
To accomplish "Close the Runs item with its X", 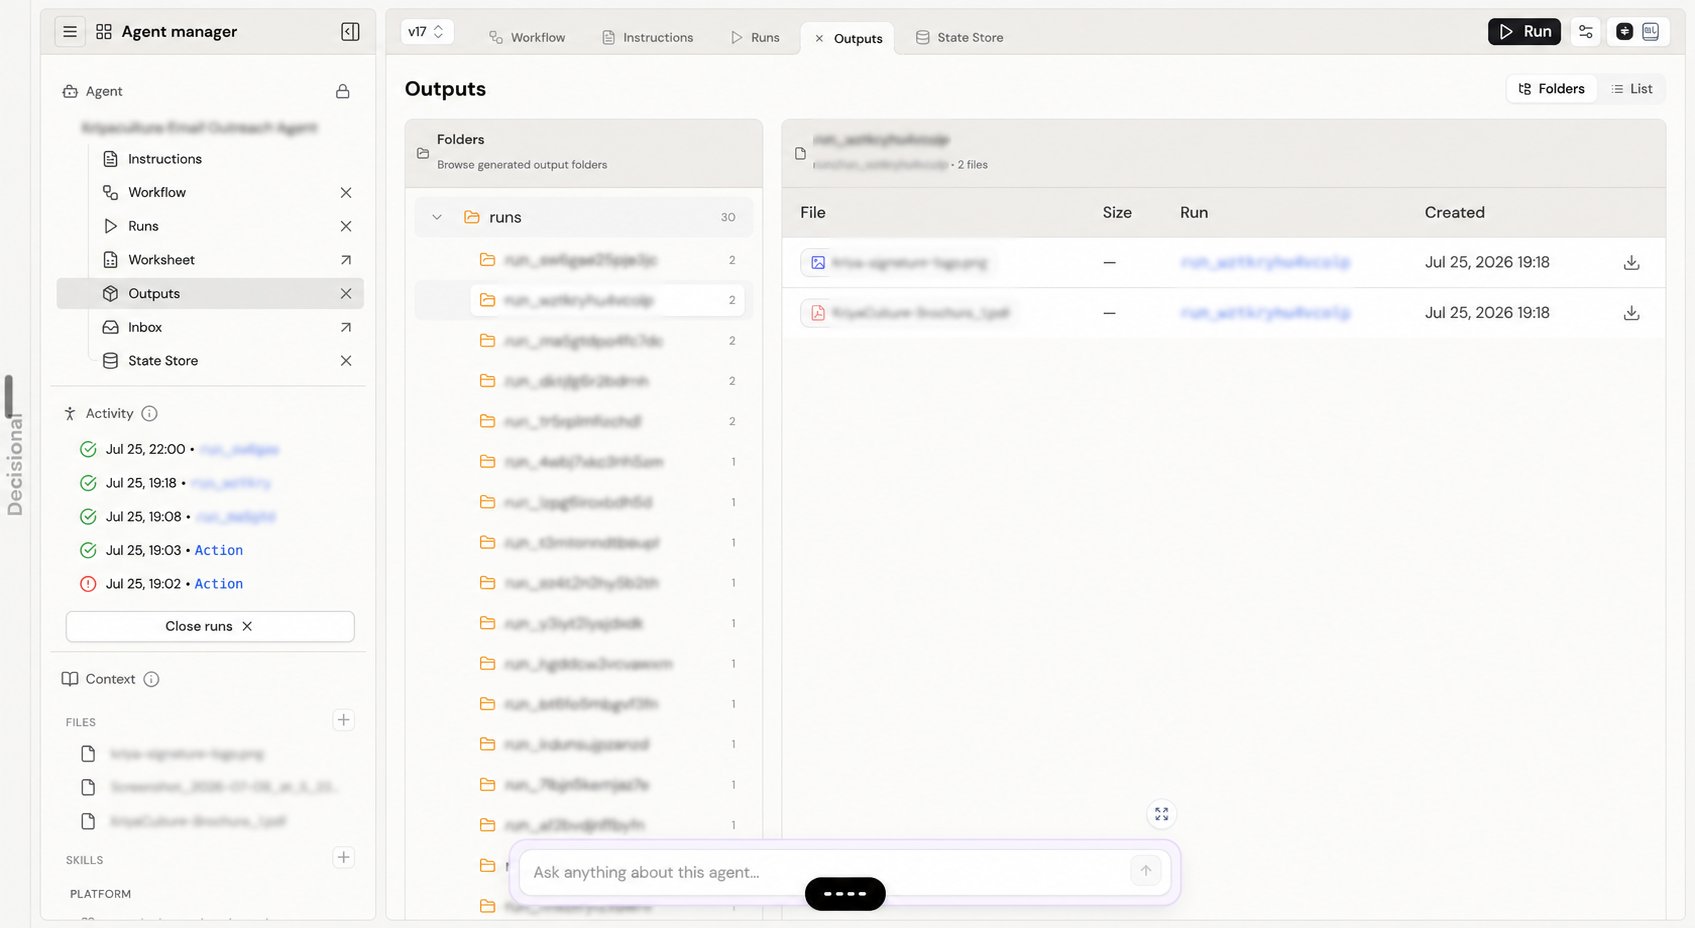I will click(346, 226).
